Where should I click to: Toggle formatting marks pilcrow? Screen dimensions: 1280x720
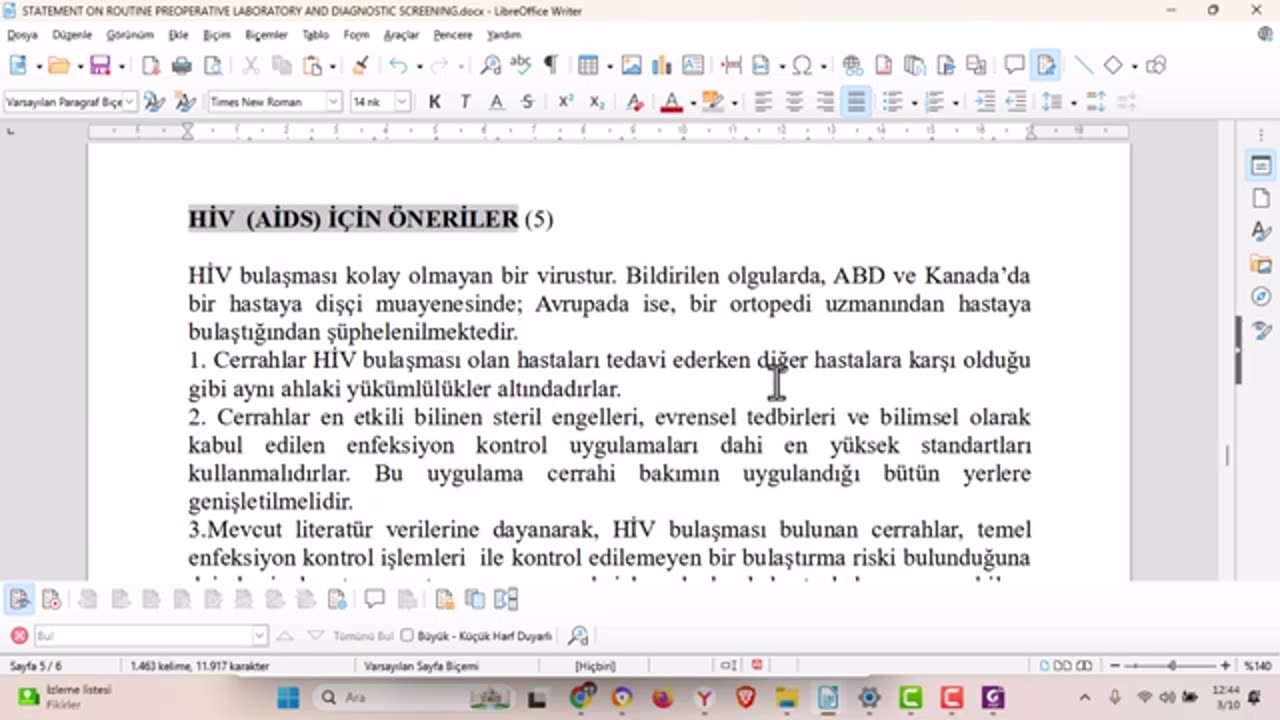coord(550,66)
